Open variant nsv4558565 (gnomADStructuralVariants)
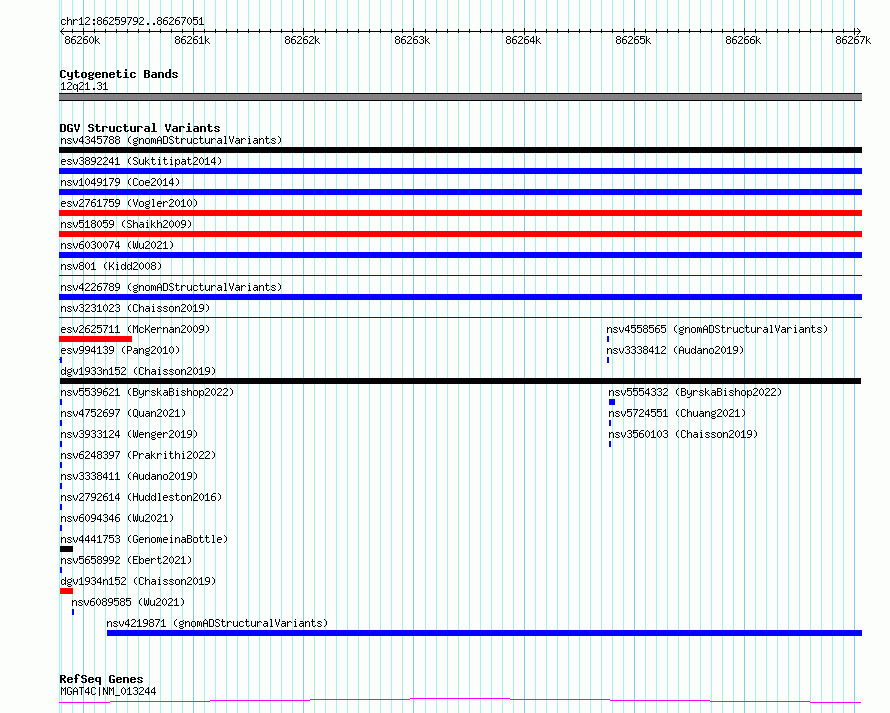Viewport: 890px width, 713px height. tap(717, 329)
